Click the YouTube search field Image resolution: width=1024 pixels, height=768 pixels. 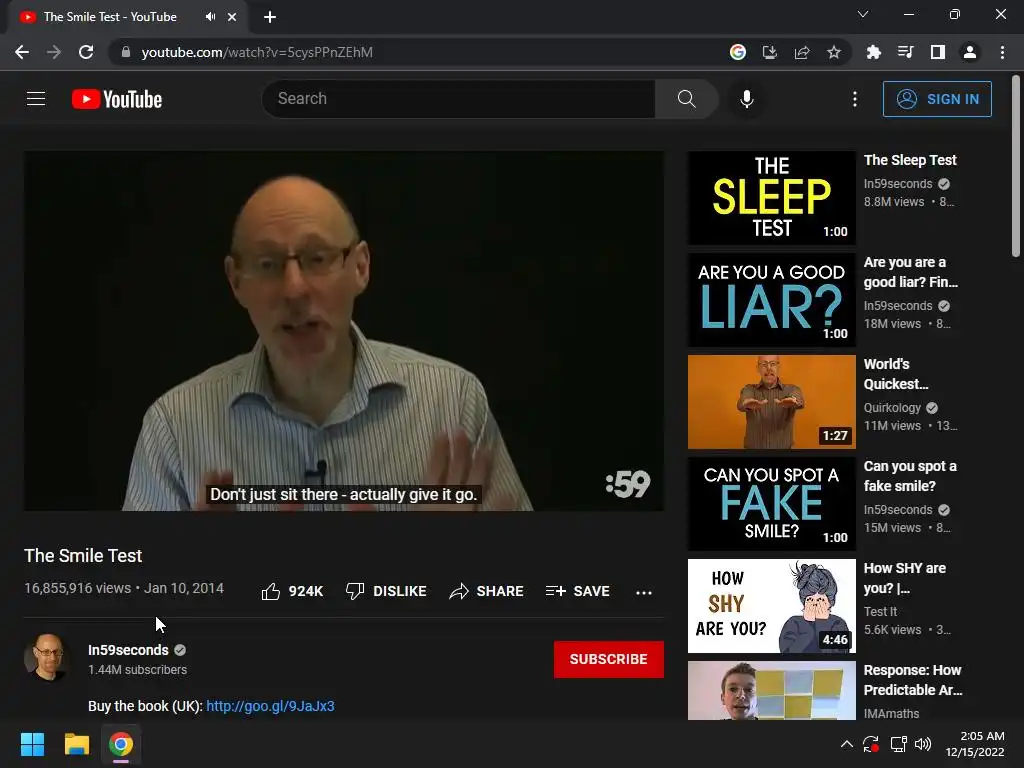(x=458, y=99)
